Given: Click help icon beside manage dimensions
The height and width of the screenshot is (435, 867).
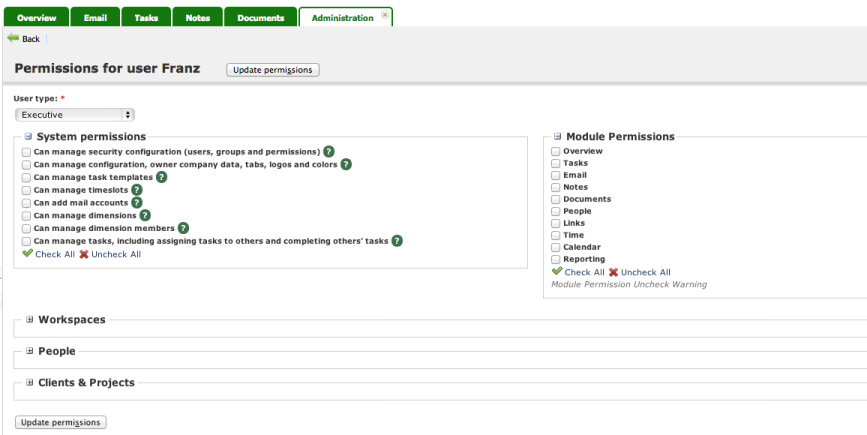Looking at the screenshot, I should coord(145,215).
